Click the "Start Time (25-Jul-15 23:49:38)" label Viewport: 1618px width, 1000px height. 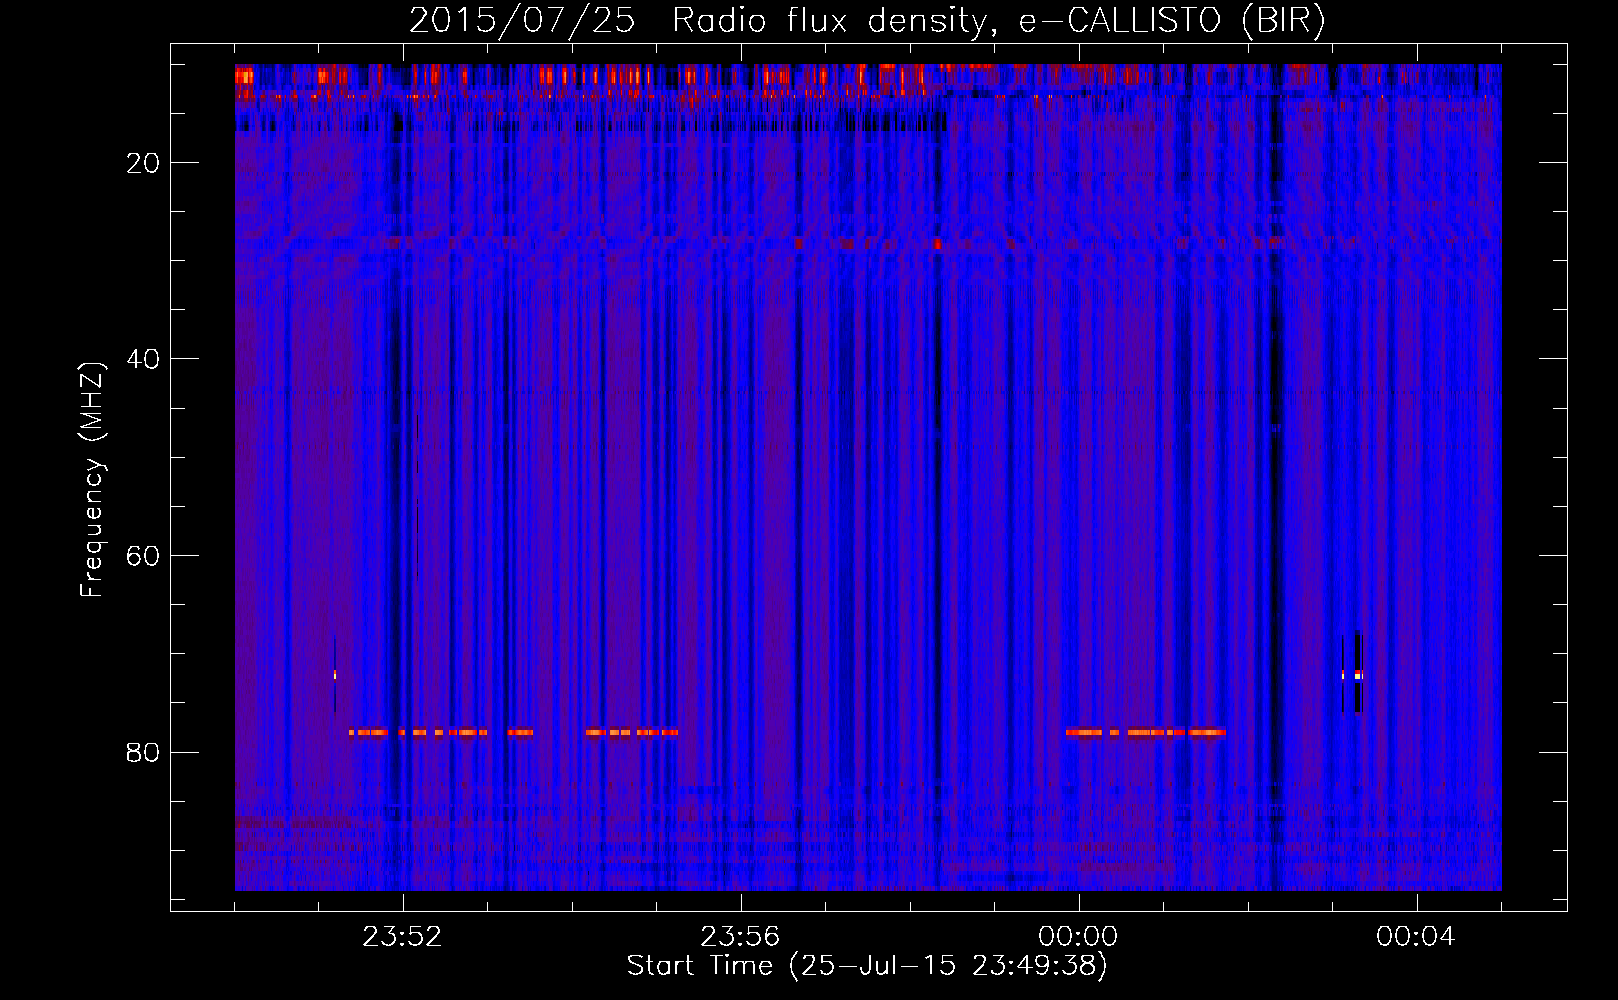click(867, 966)
